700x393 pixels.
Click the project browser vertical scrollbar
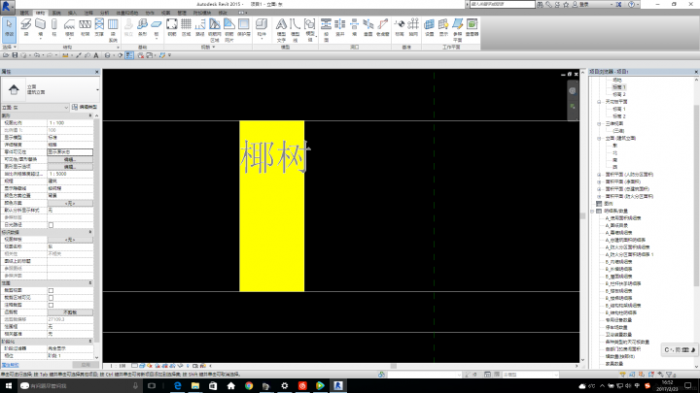point(696,195)
